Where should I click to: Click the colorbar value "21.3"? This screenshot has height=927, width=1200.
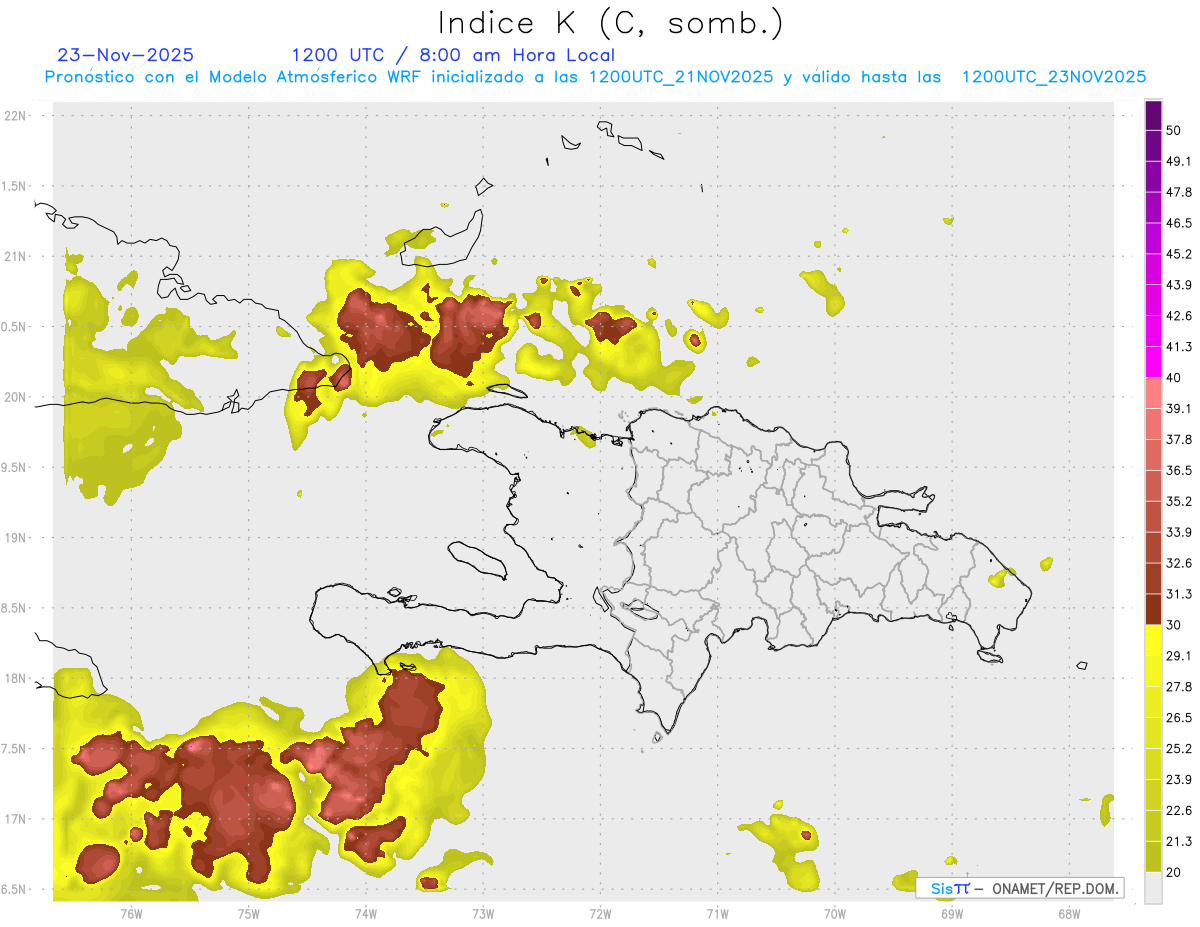click(1179, 842)
